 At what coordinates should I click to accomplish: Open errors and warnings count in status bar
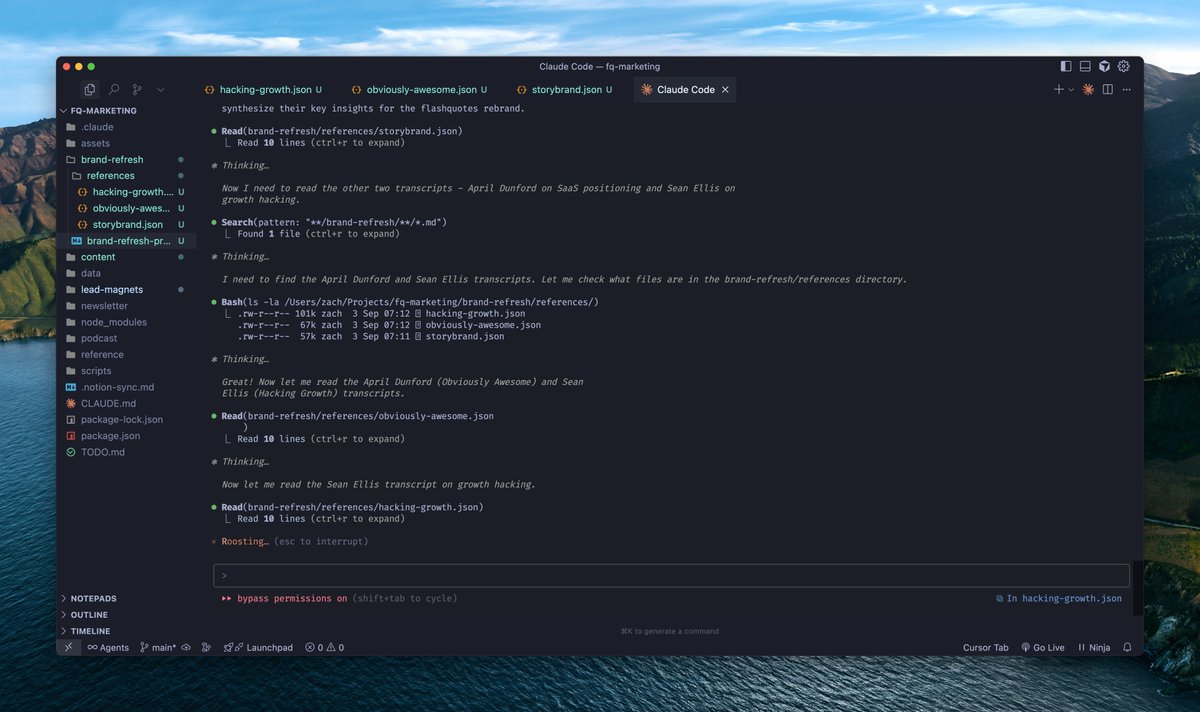[x=324, y=647]
